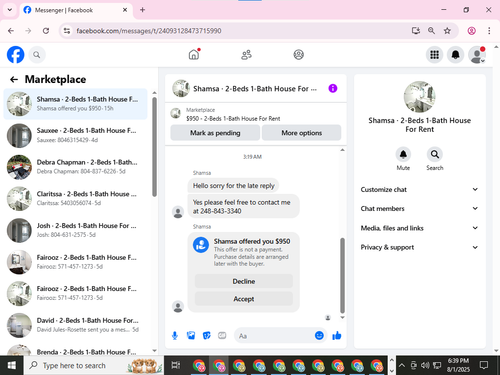The width and height of the screenshot is (500, 375).
Task: Click Shamsa listing profile thumbnail in right panel
Action: (x=419, y=97)
